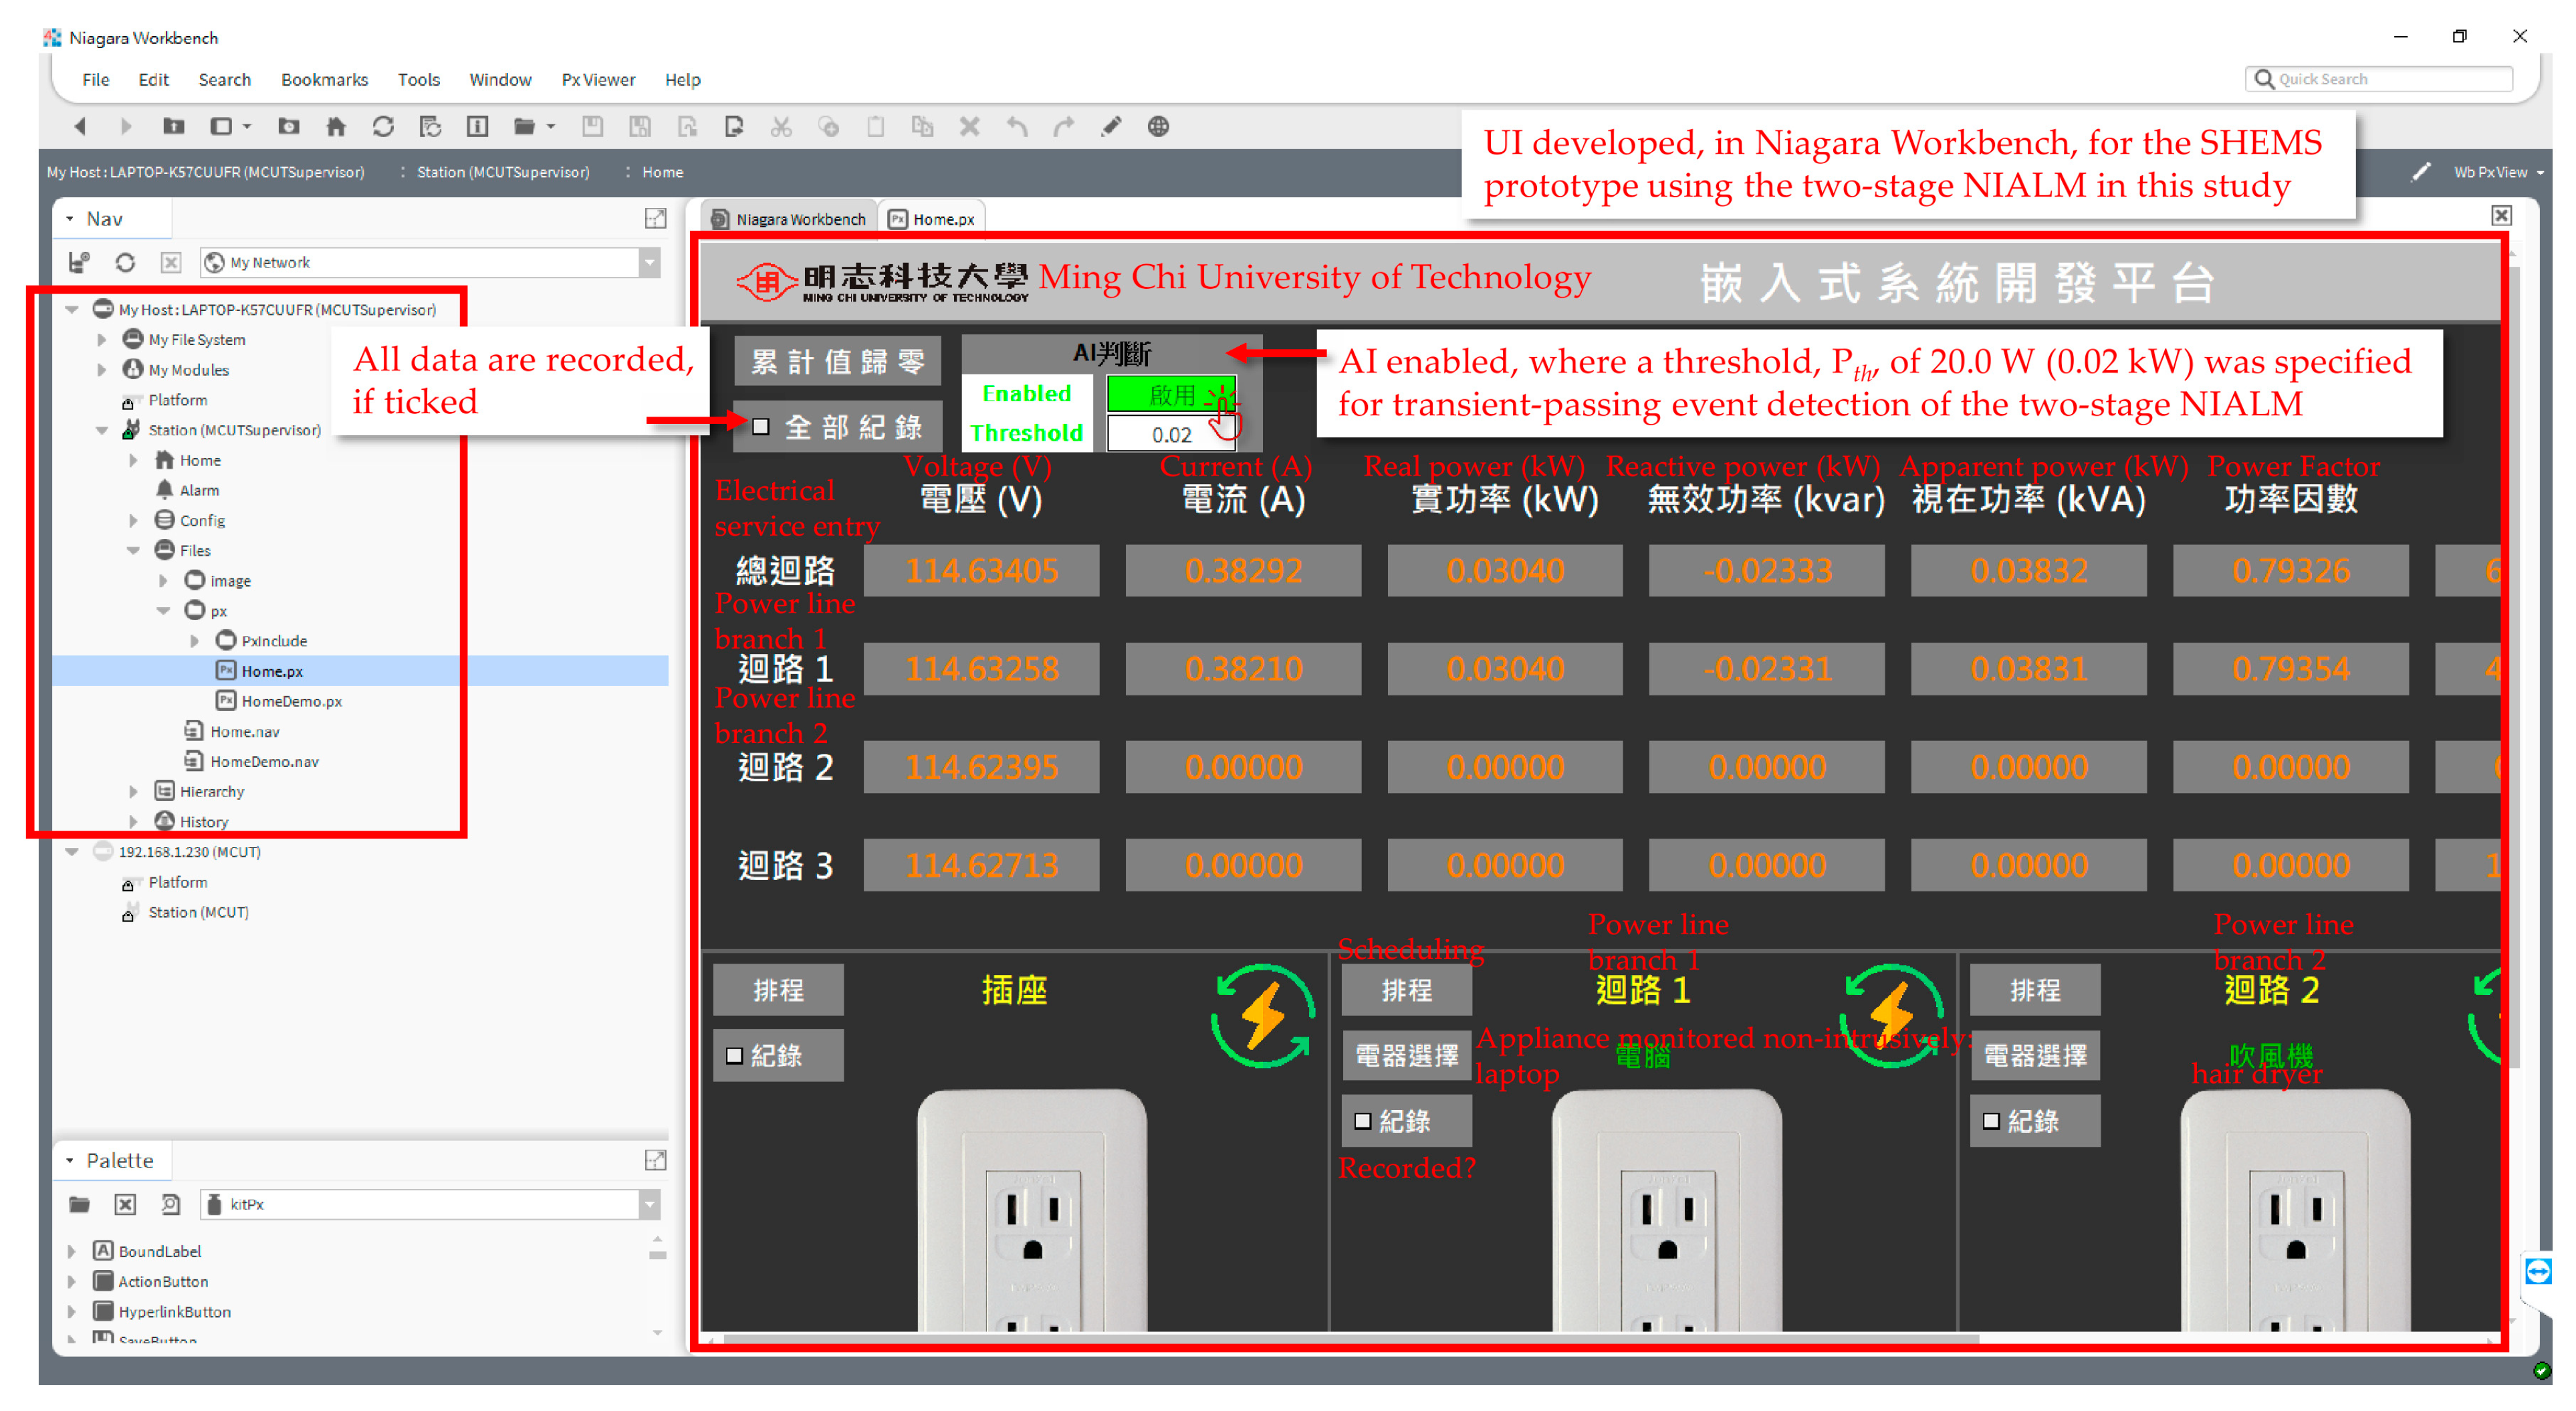The height and width of the screenshot is (1411, 2576).
Task: Click the Up Level folder icon
Action: (174, 127)
